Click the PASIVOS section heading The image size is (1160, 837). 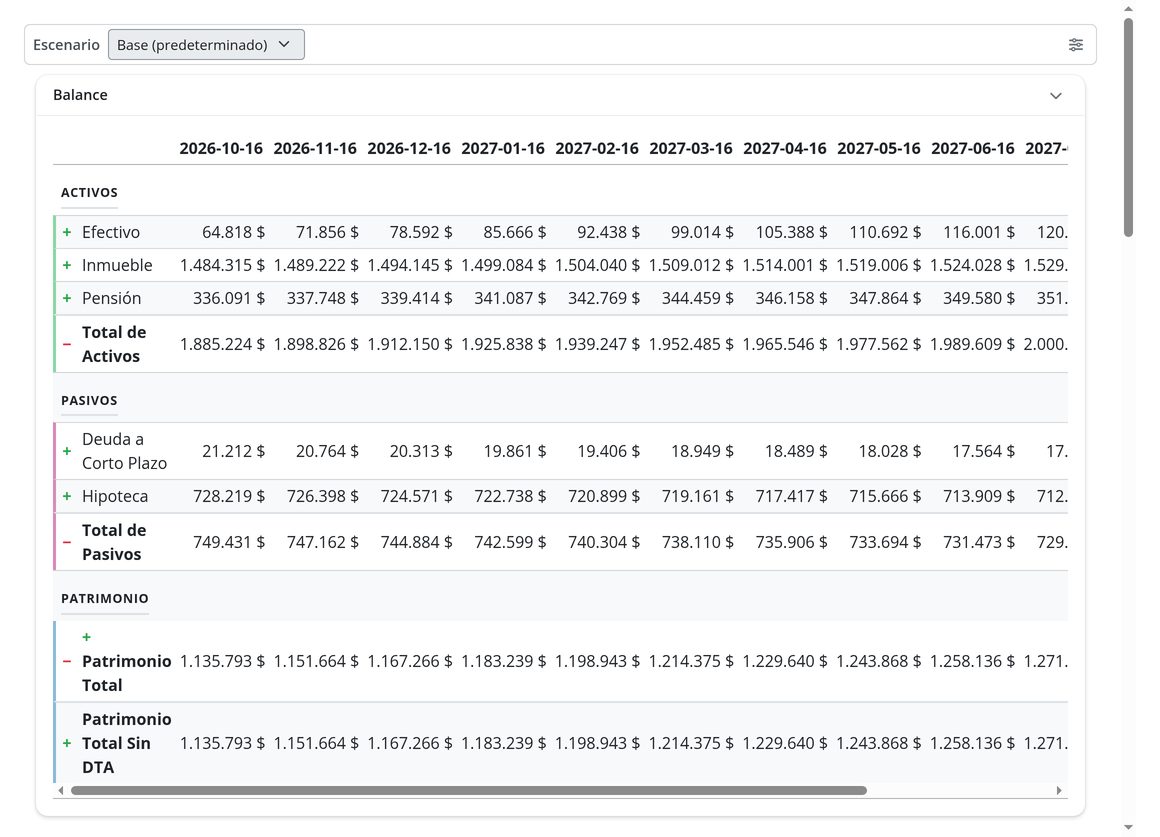pyautogui.click(x=90, y=400)
